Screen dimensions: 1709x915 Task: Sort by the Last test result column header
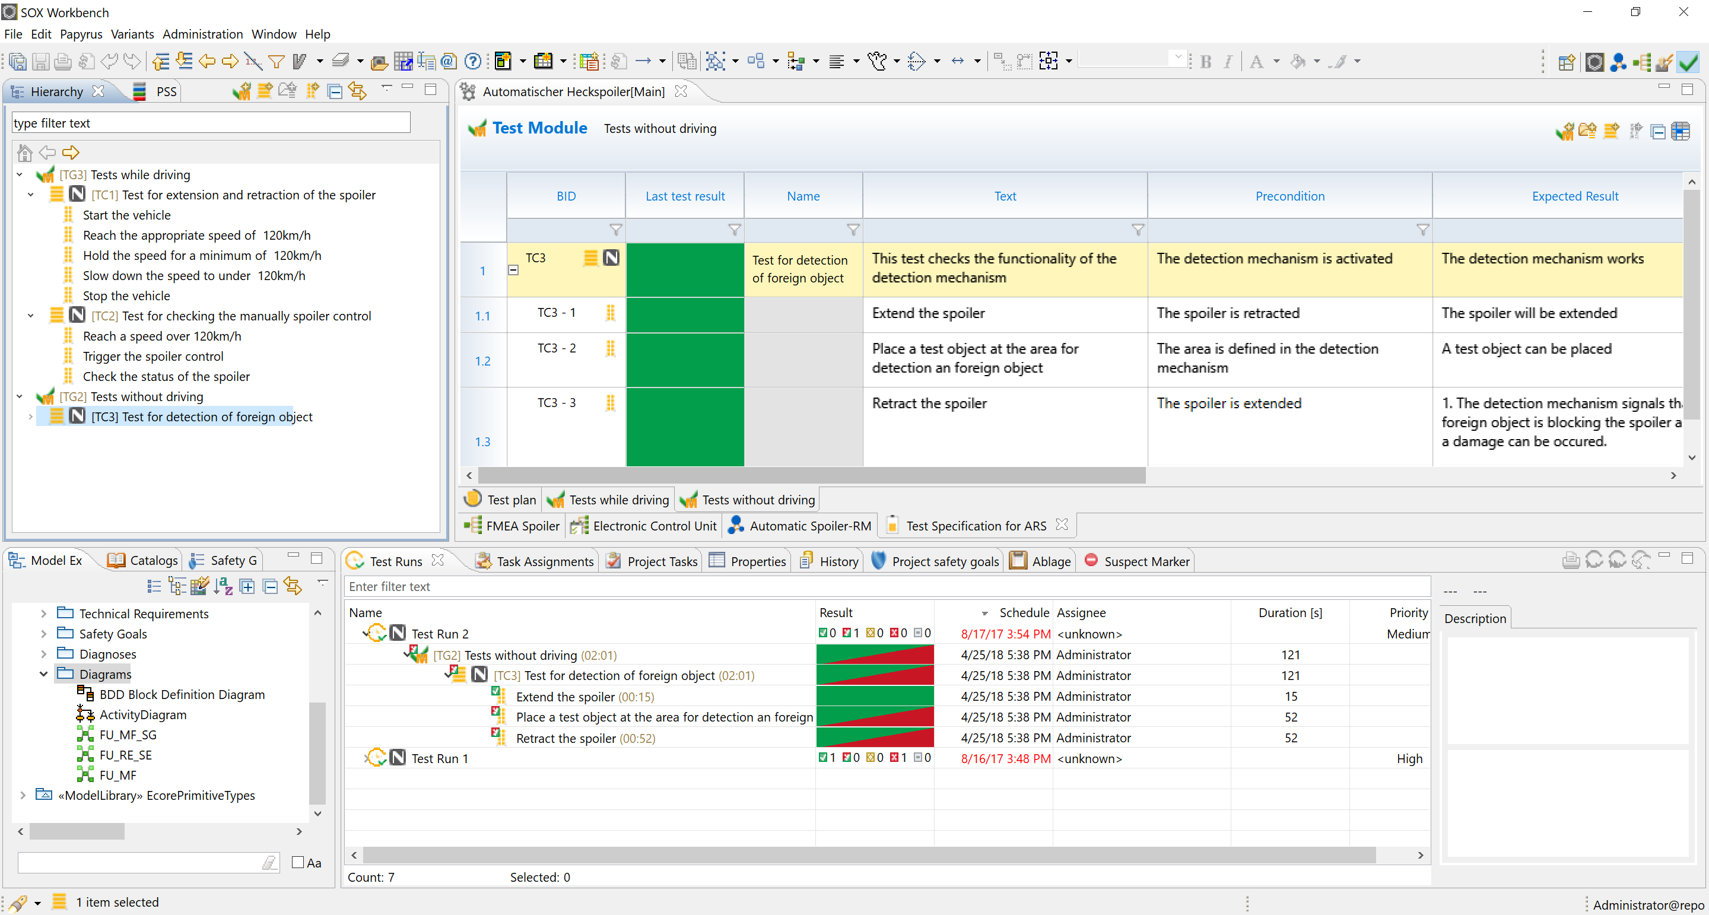coord(685,196)
